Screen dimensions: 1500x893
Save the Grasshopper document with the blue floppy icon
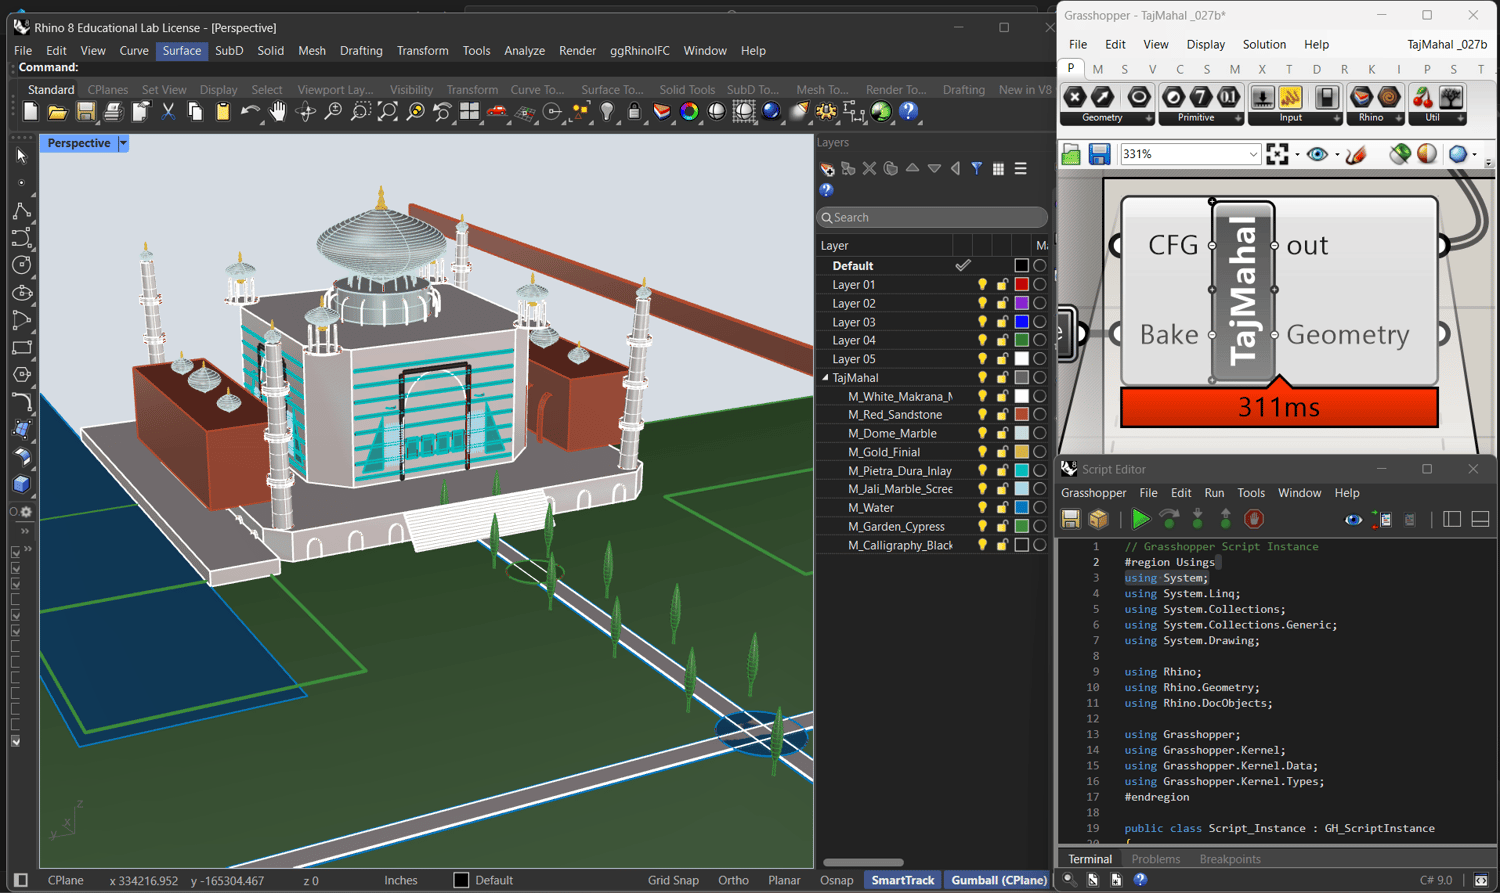pos(1099,154)
